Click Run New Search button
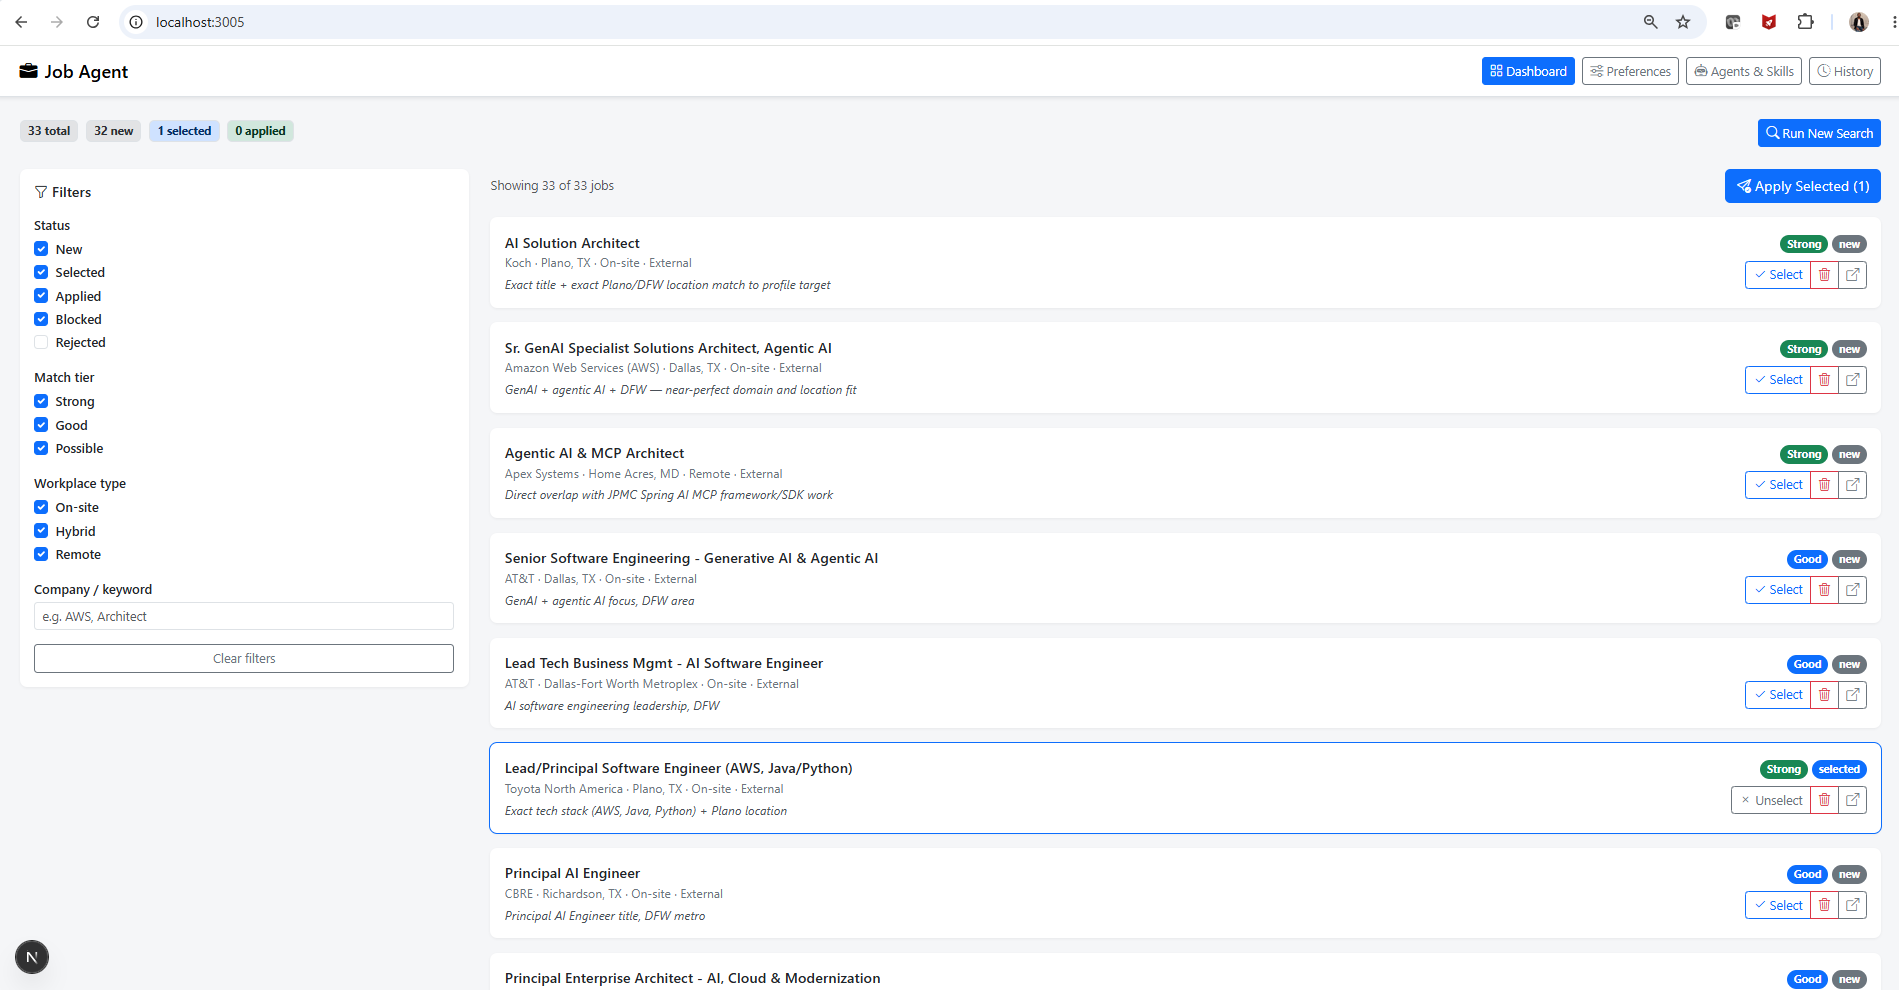This screenshot has width=1899, height=990. (1819, 133)
